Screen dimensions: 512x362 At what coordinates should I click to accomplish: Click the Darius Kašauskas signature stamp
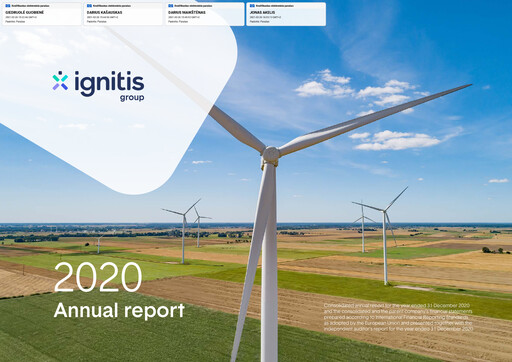click(x=123, y=14)
